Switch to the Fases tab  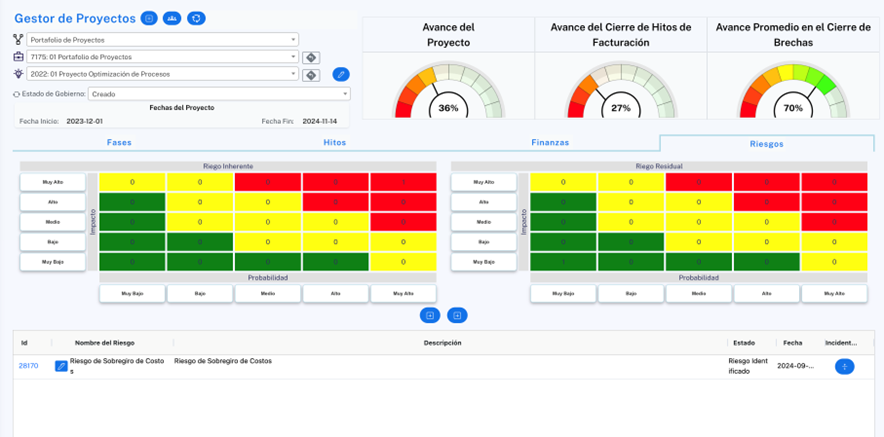(x=119, y=143)
